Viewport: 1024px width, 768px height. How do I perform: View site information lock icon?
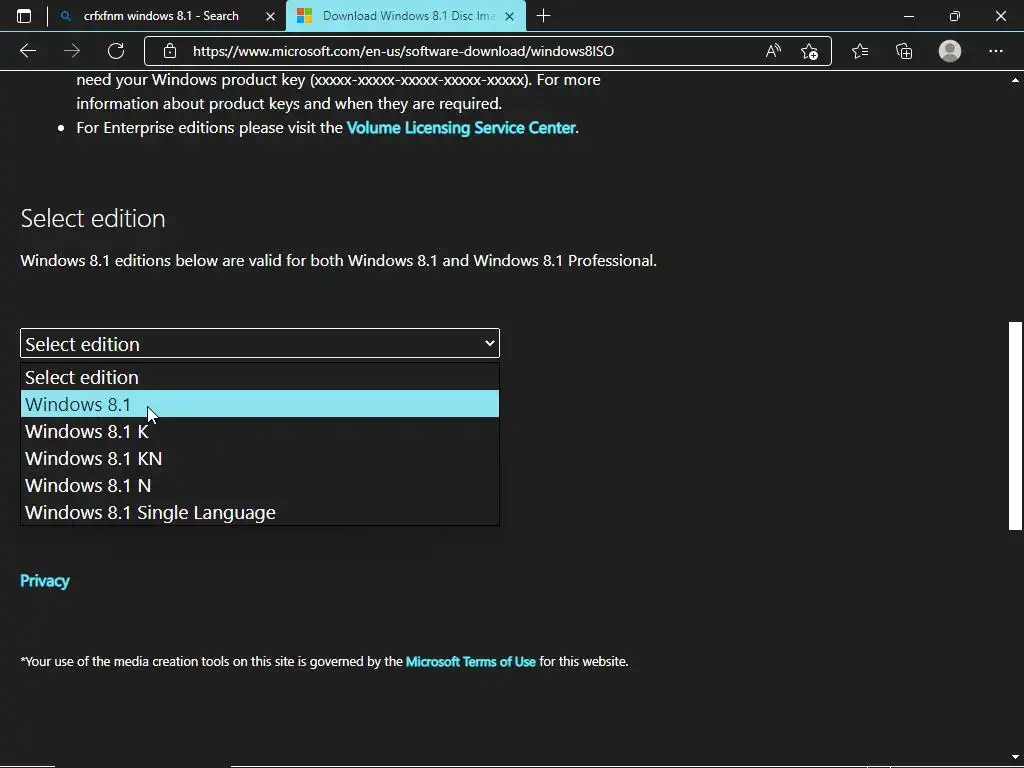pos(170,51)
